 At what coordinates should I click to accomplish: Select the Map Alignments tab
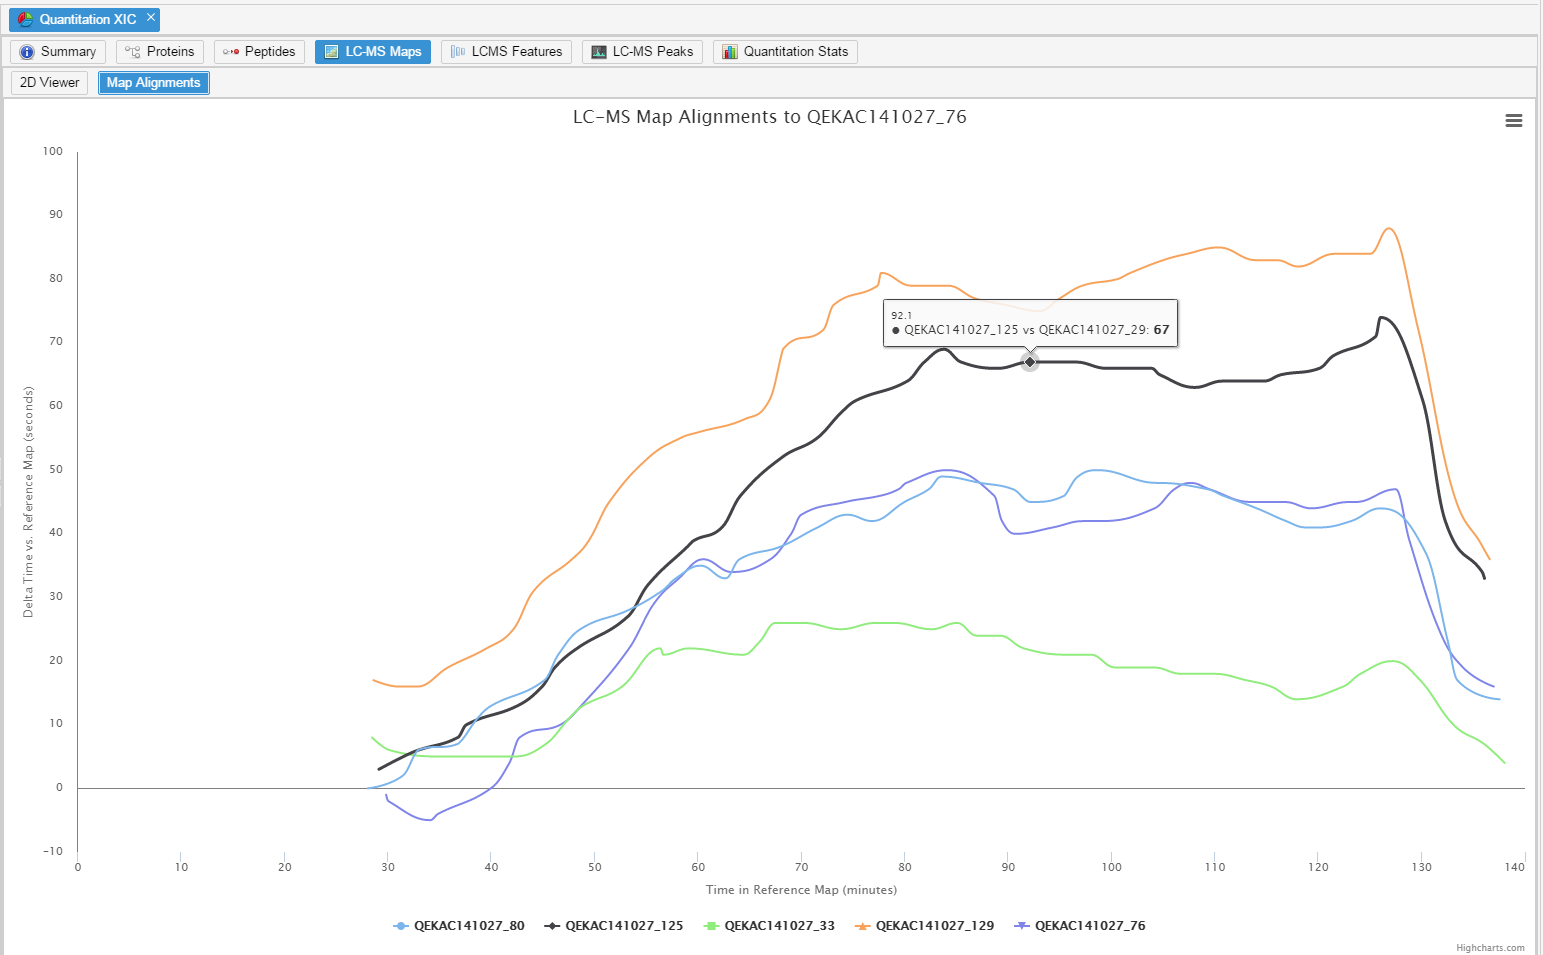(x=153, y=83)
